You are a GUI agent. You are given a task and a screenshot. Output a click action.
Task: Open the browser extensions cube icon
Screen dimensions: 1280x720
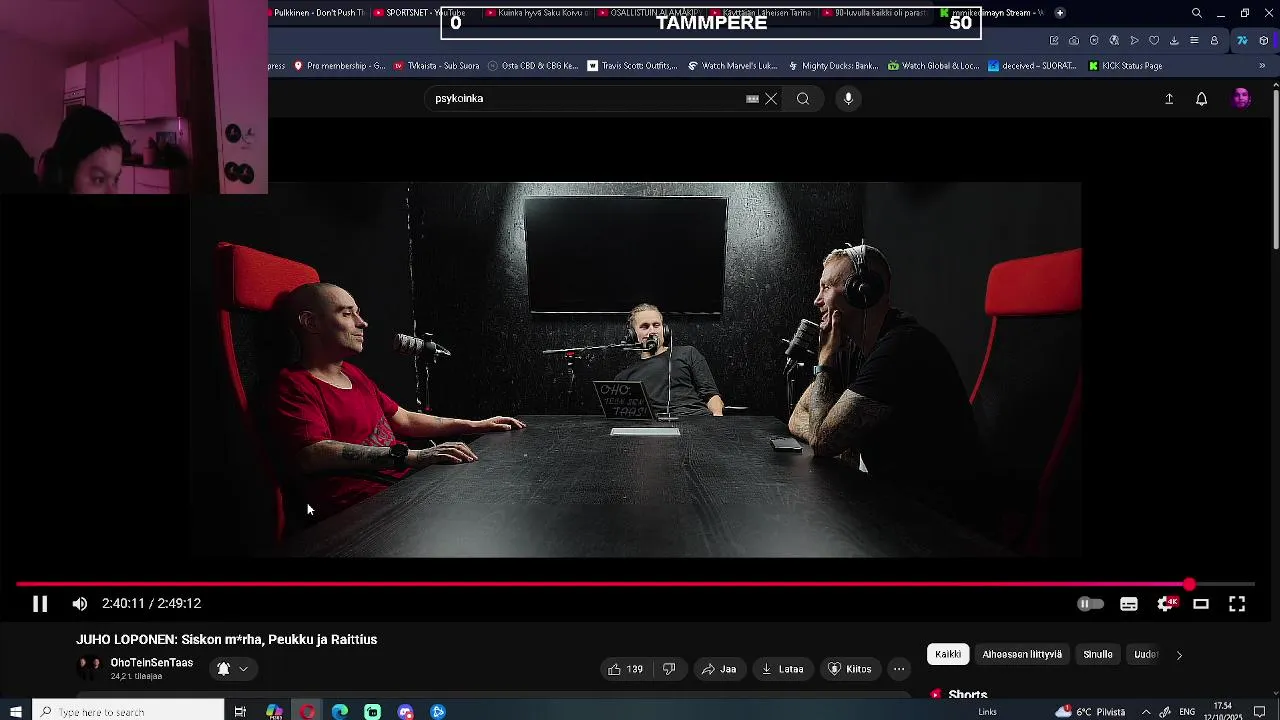point(1264,41)
